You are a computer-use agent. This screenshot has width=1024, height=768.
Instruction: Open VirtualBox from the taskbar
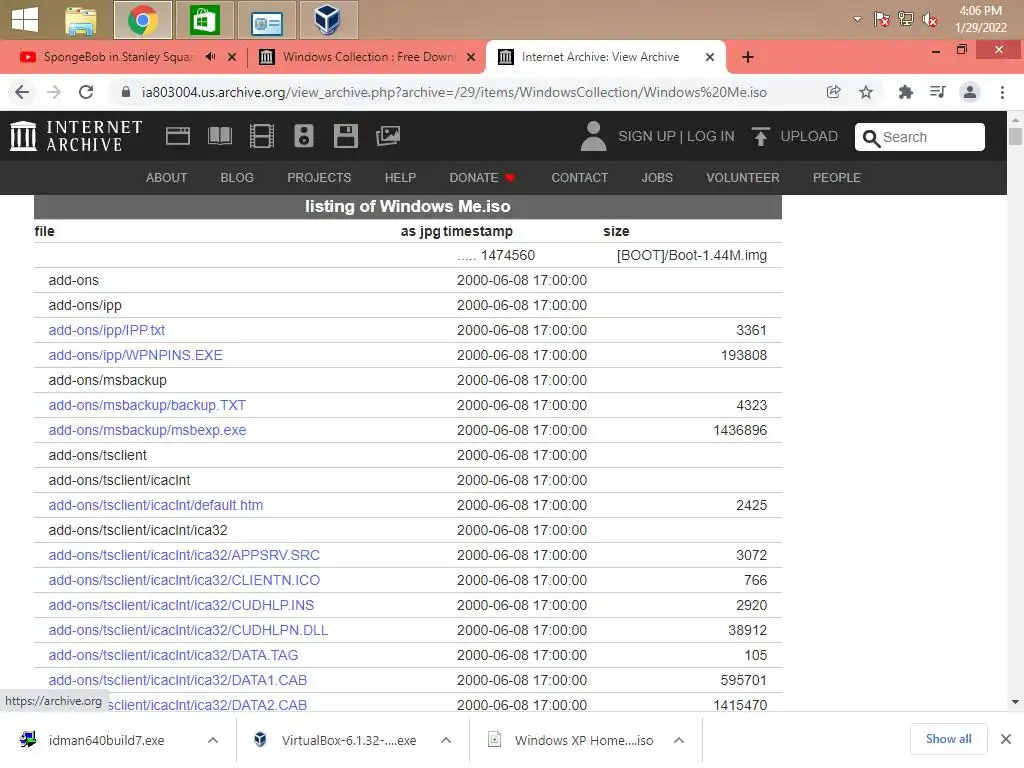328,20
